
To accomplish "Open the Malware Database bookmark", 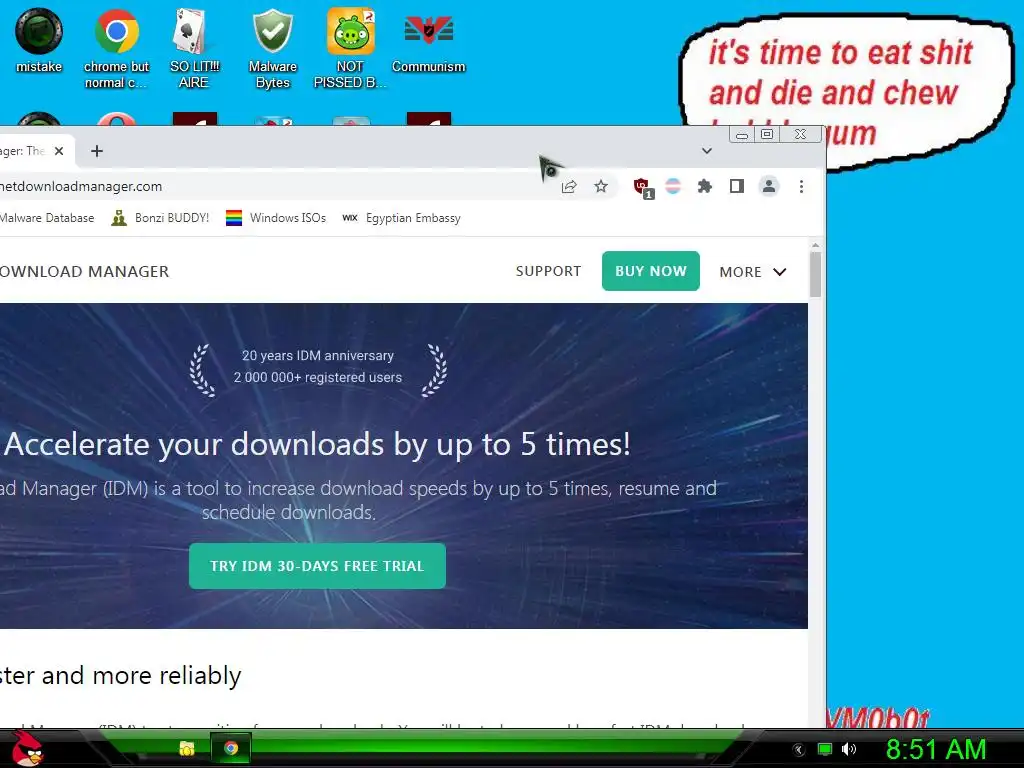I will click(46, 218).
